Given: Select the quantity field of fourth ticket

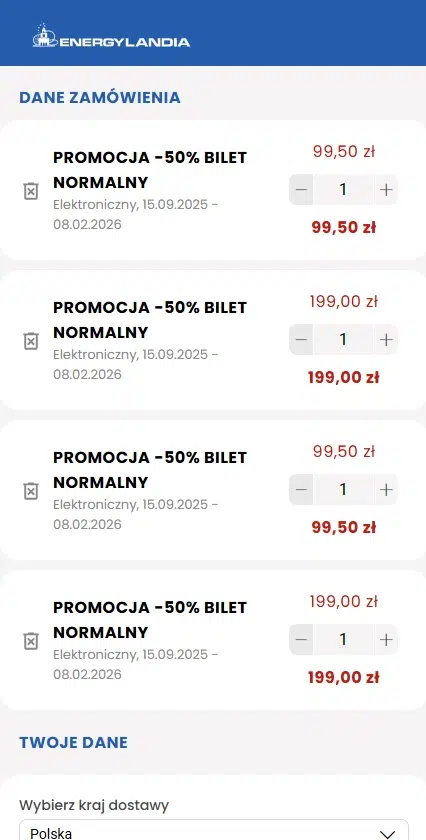Looking at the screenshot, I should click(343, 640).
